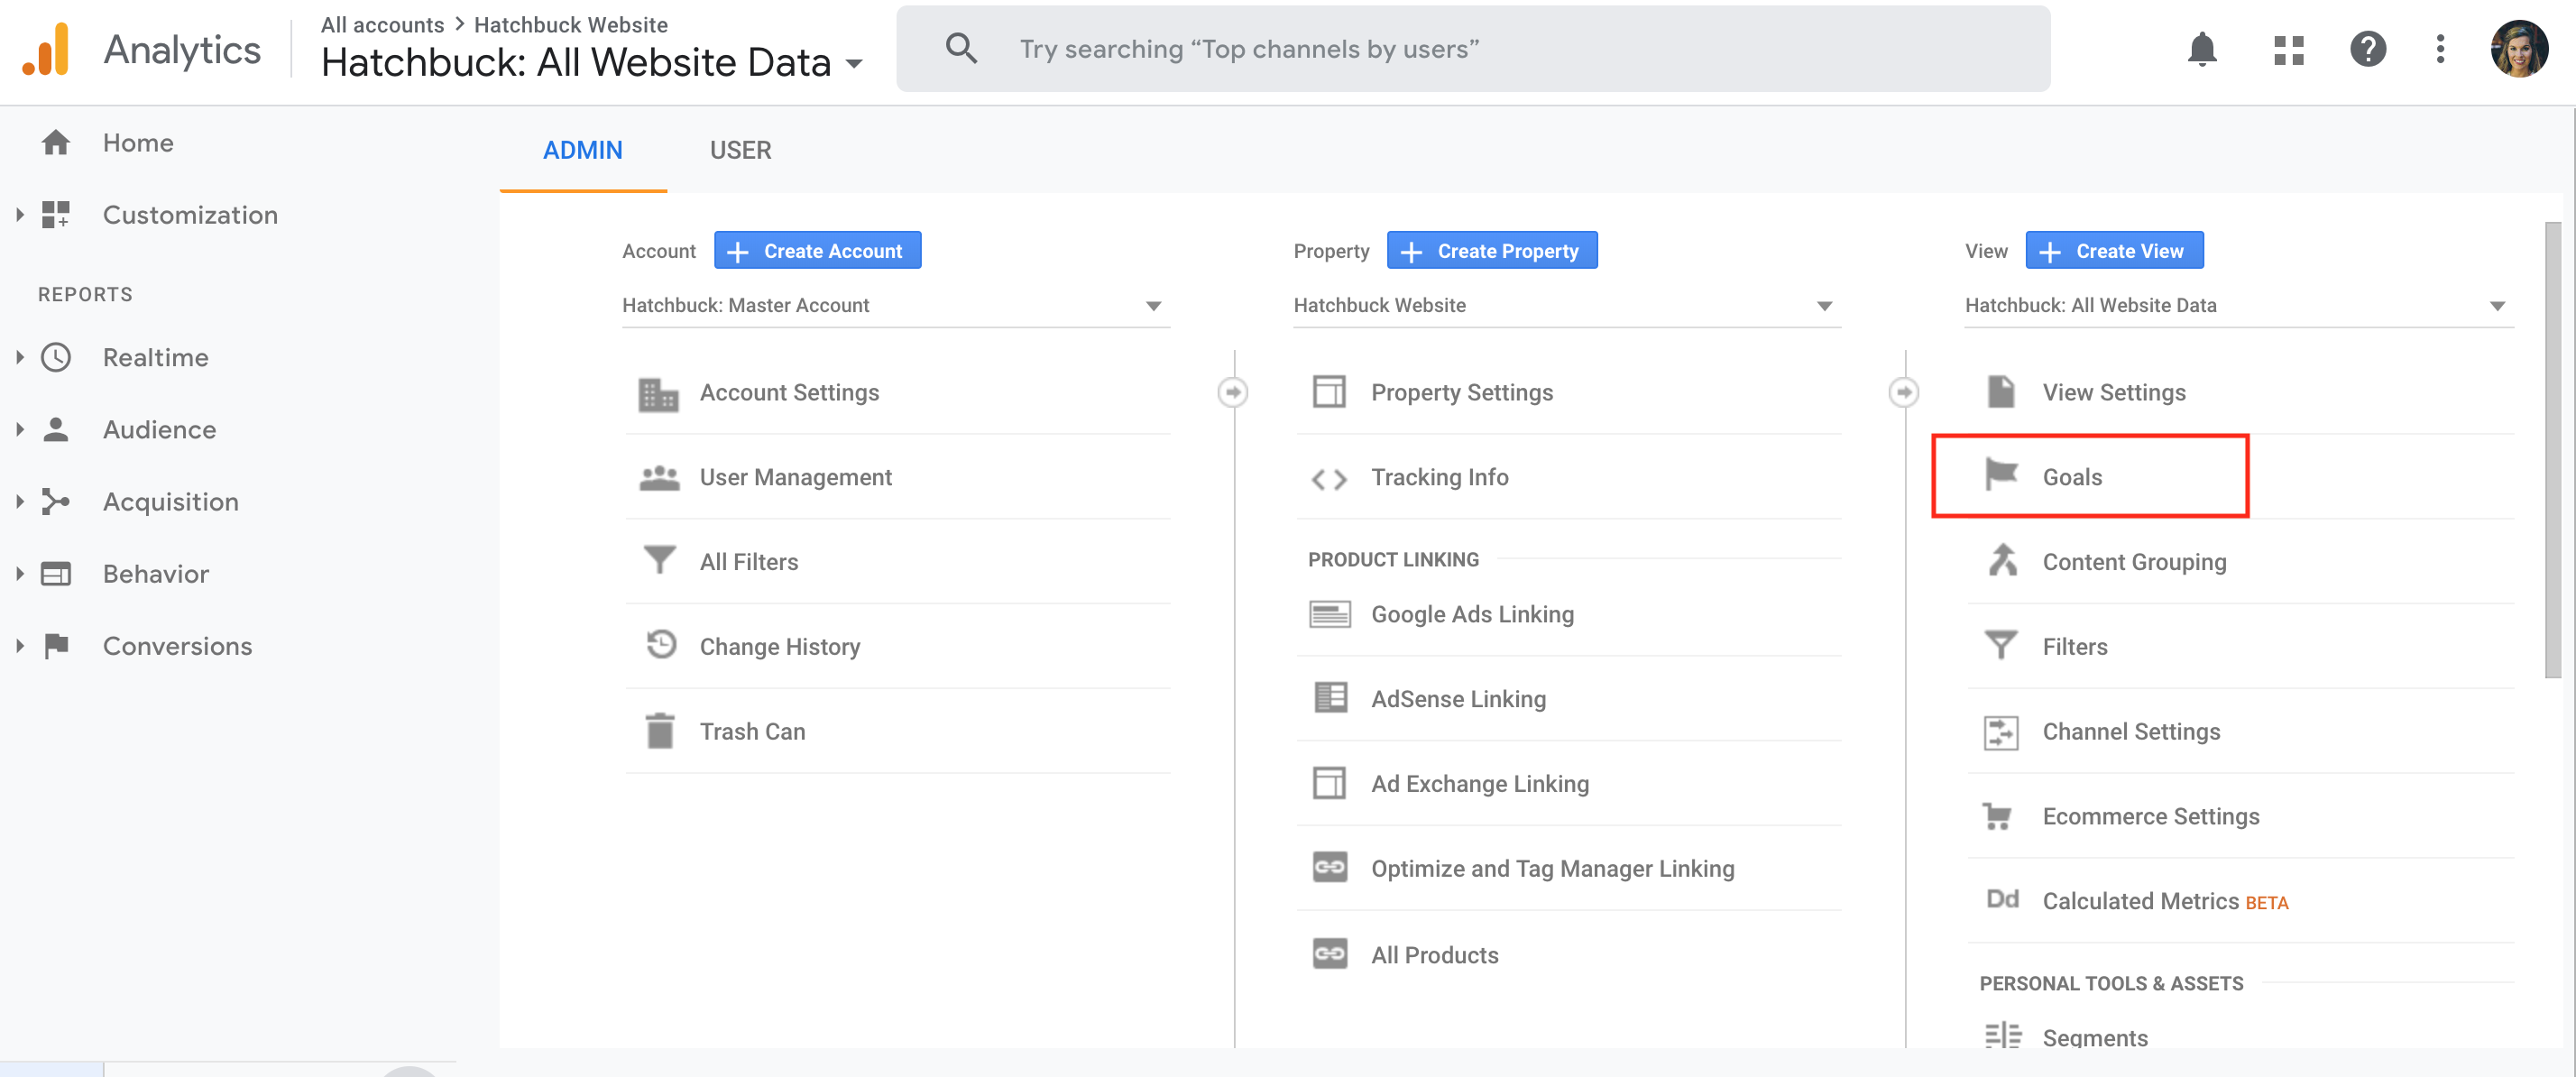Click the AdSense Linking icon
This screenshot has height=1077, width=2576.
(x=1330, y=698)
